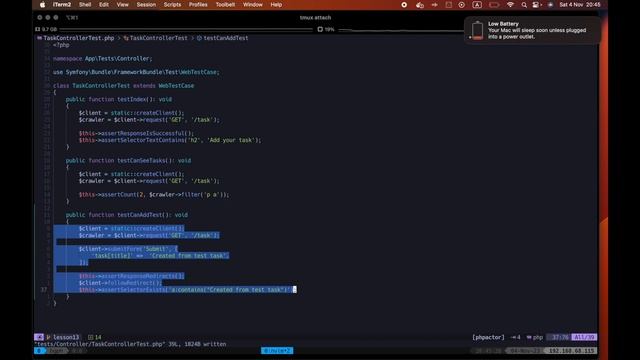Click the battery icon in the notification

coord(477,31)
